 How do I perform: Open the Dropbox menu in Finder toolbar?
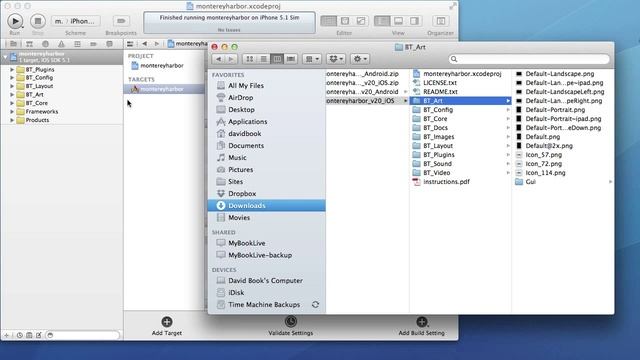336,59
